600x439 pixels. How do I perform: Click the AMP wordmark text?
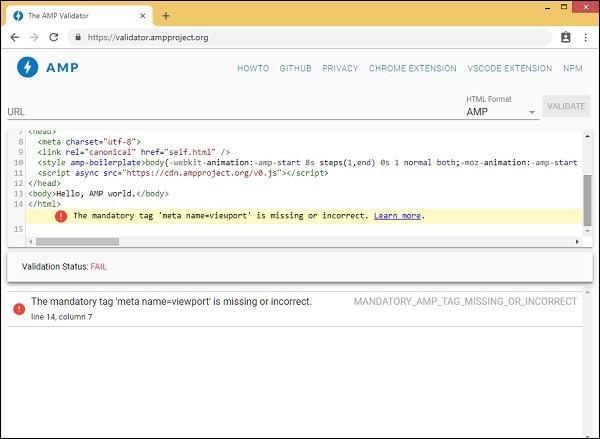tap(62, 67)
